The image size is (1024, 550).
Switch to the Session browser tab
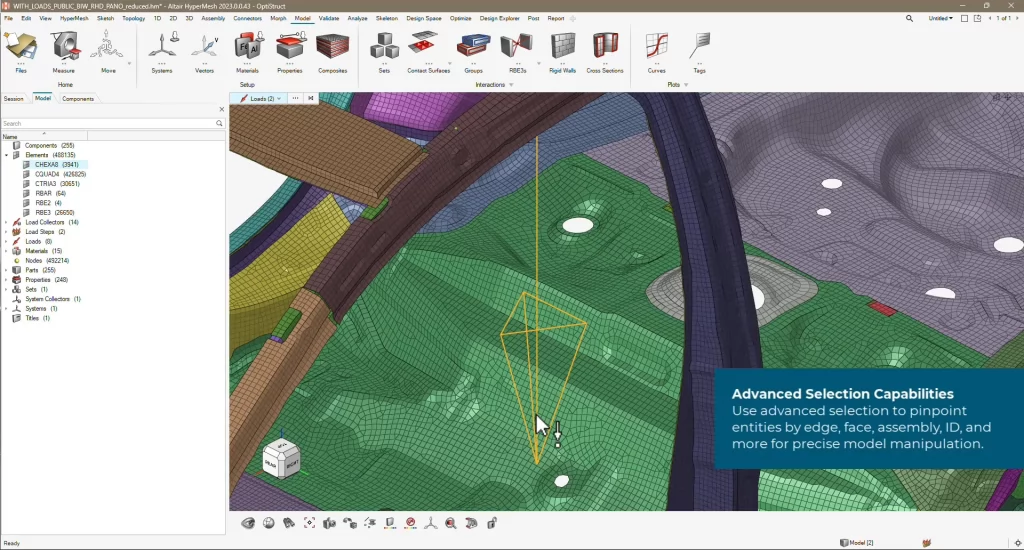pyautogui.click(x=14, y=99)
